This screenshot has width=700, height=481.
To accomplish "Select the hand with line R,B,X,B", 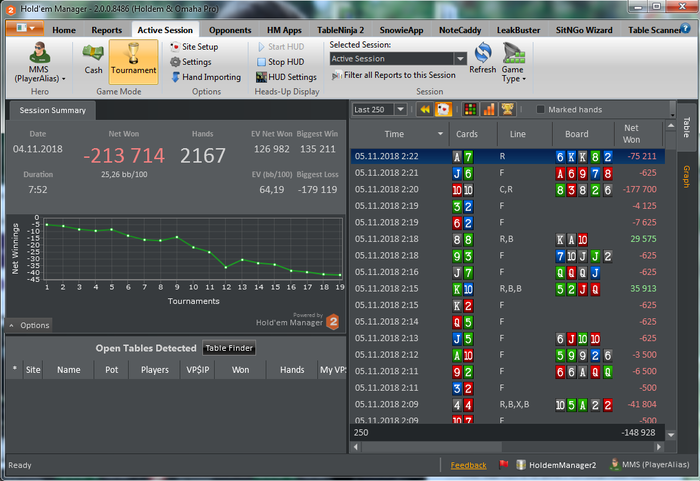I will point(508,404).
